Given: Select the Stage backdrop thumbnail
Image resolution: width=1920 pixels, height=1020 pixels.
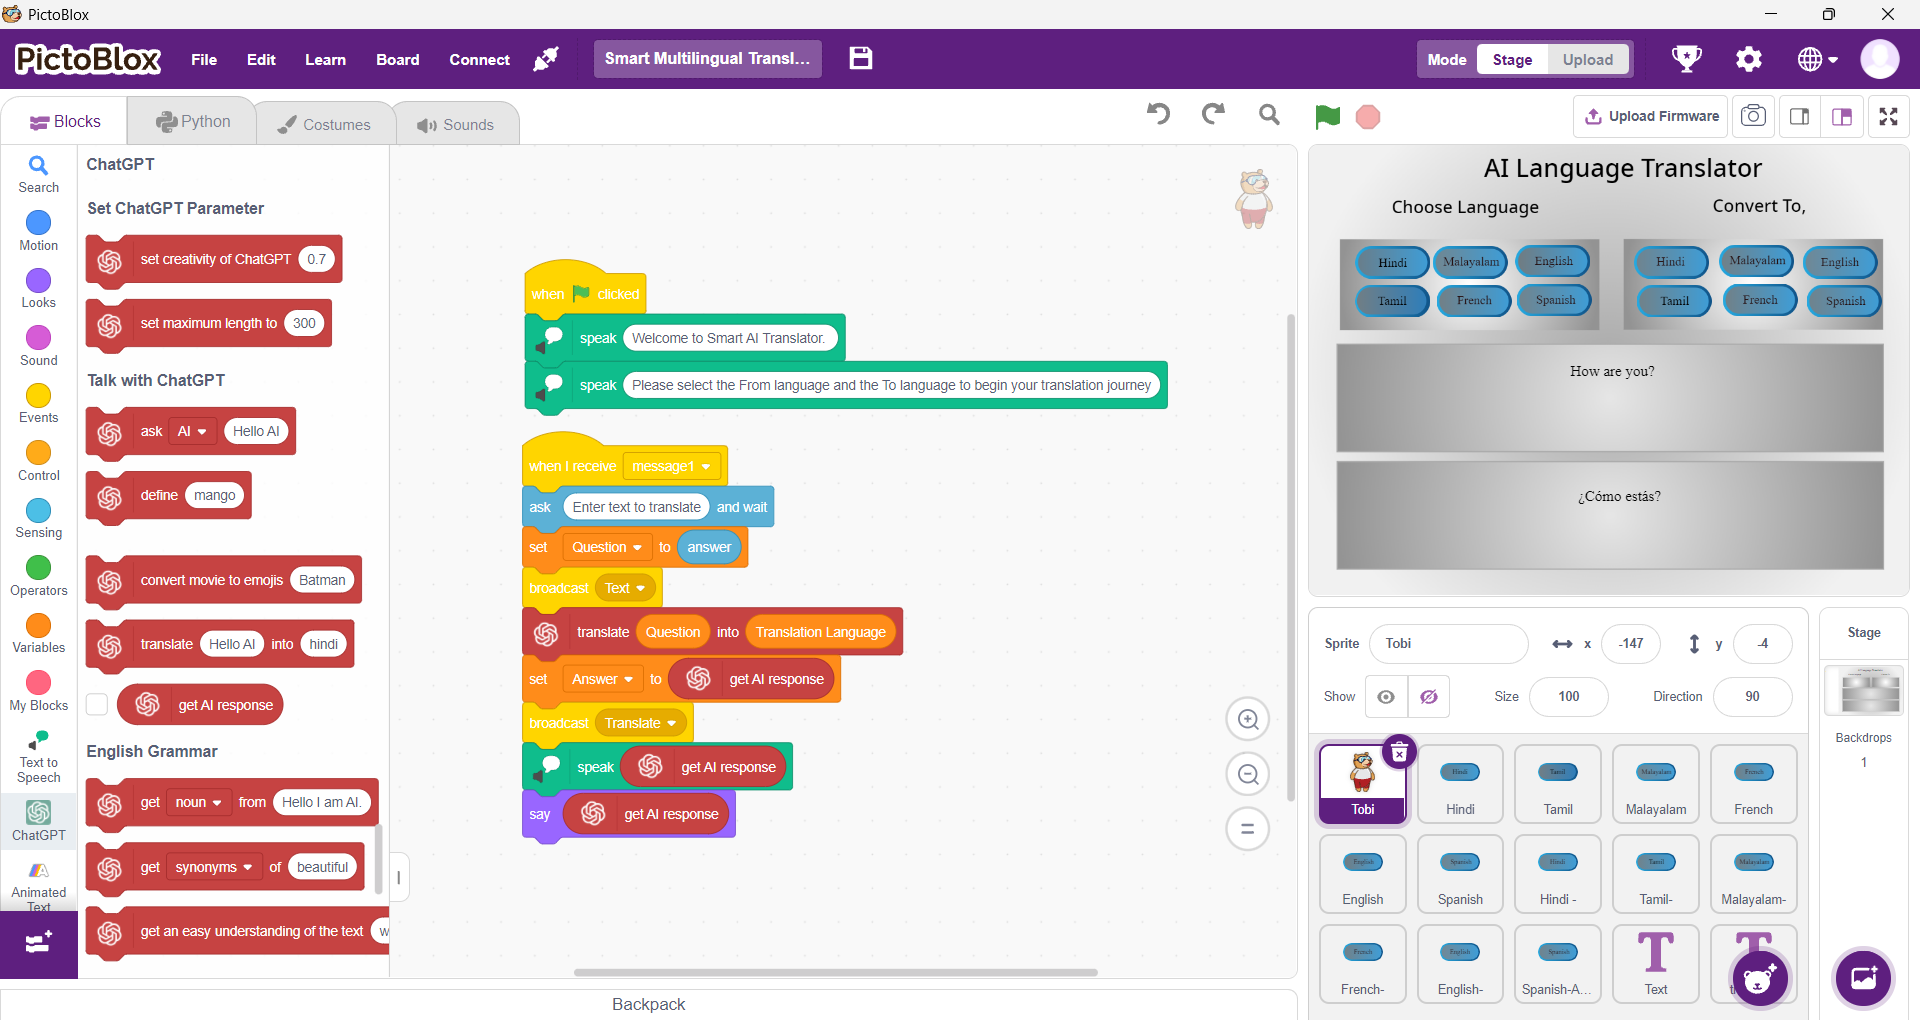Looking at the screenshot, I should pyautogui.click(x=1864, y=691).
